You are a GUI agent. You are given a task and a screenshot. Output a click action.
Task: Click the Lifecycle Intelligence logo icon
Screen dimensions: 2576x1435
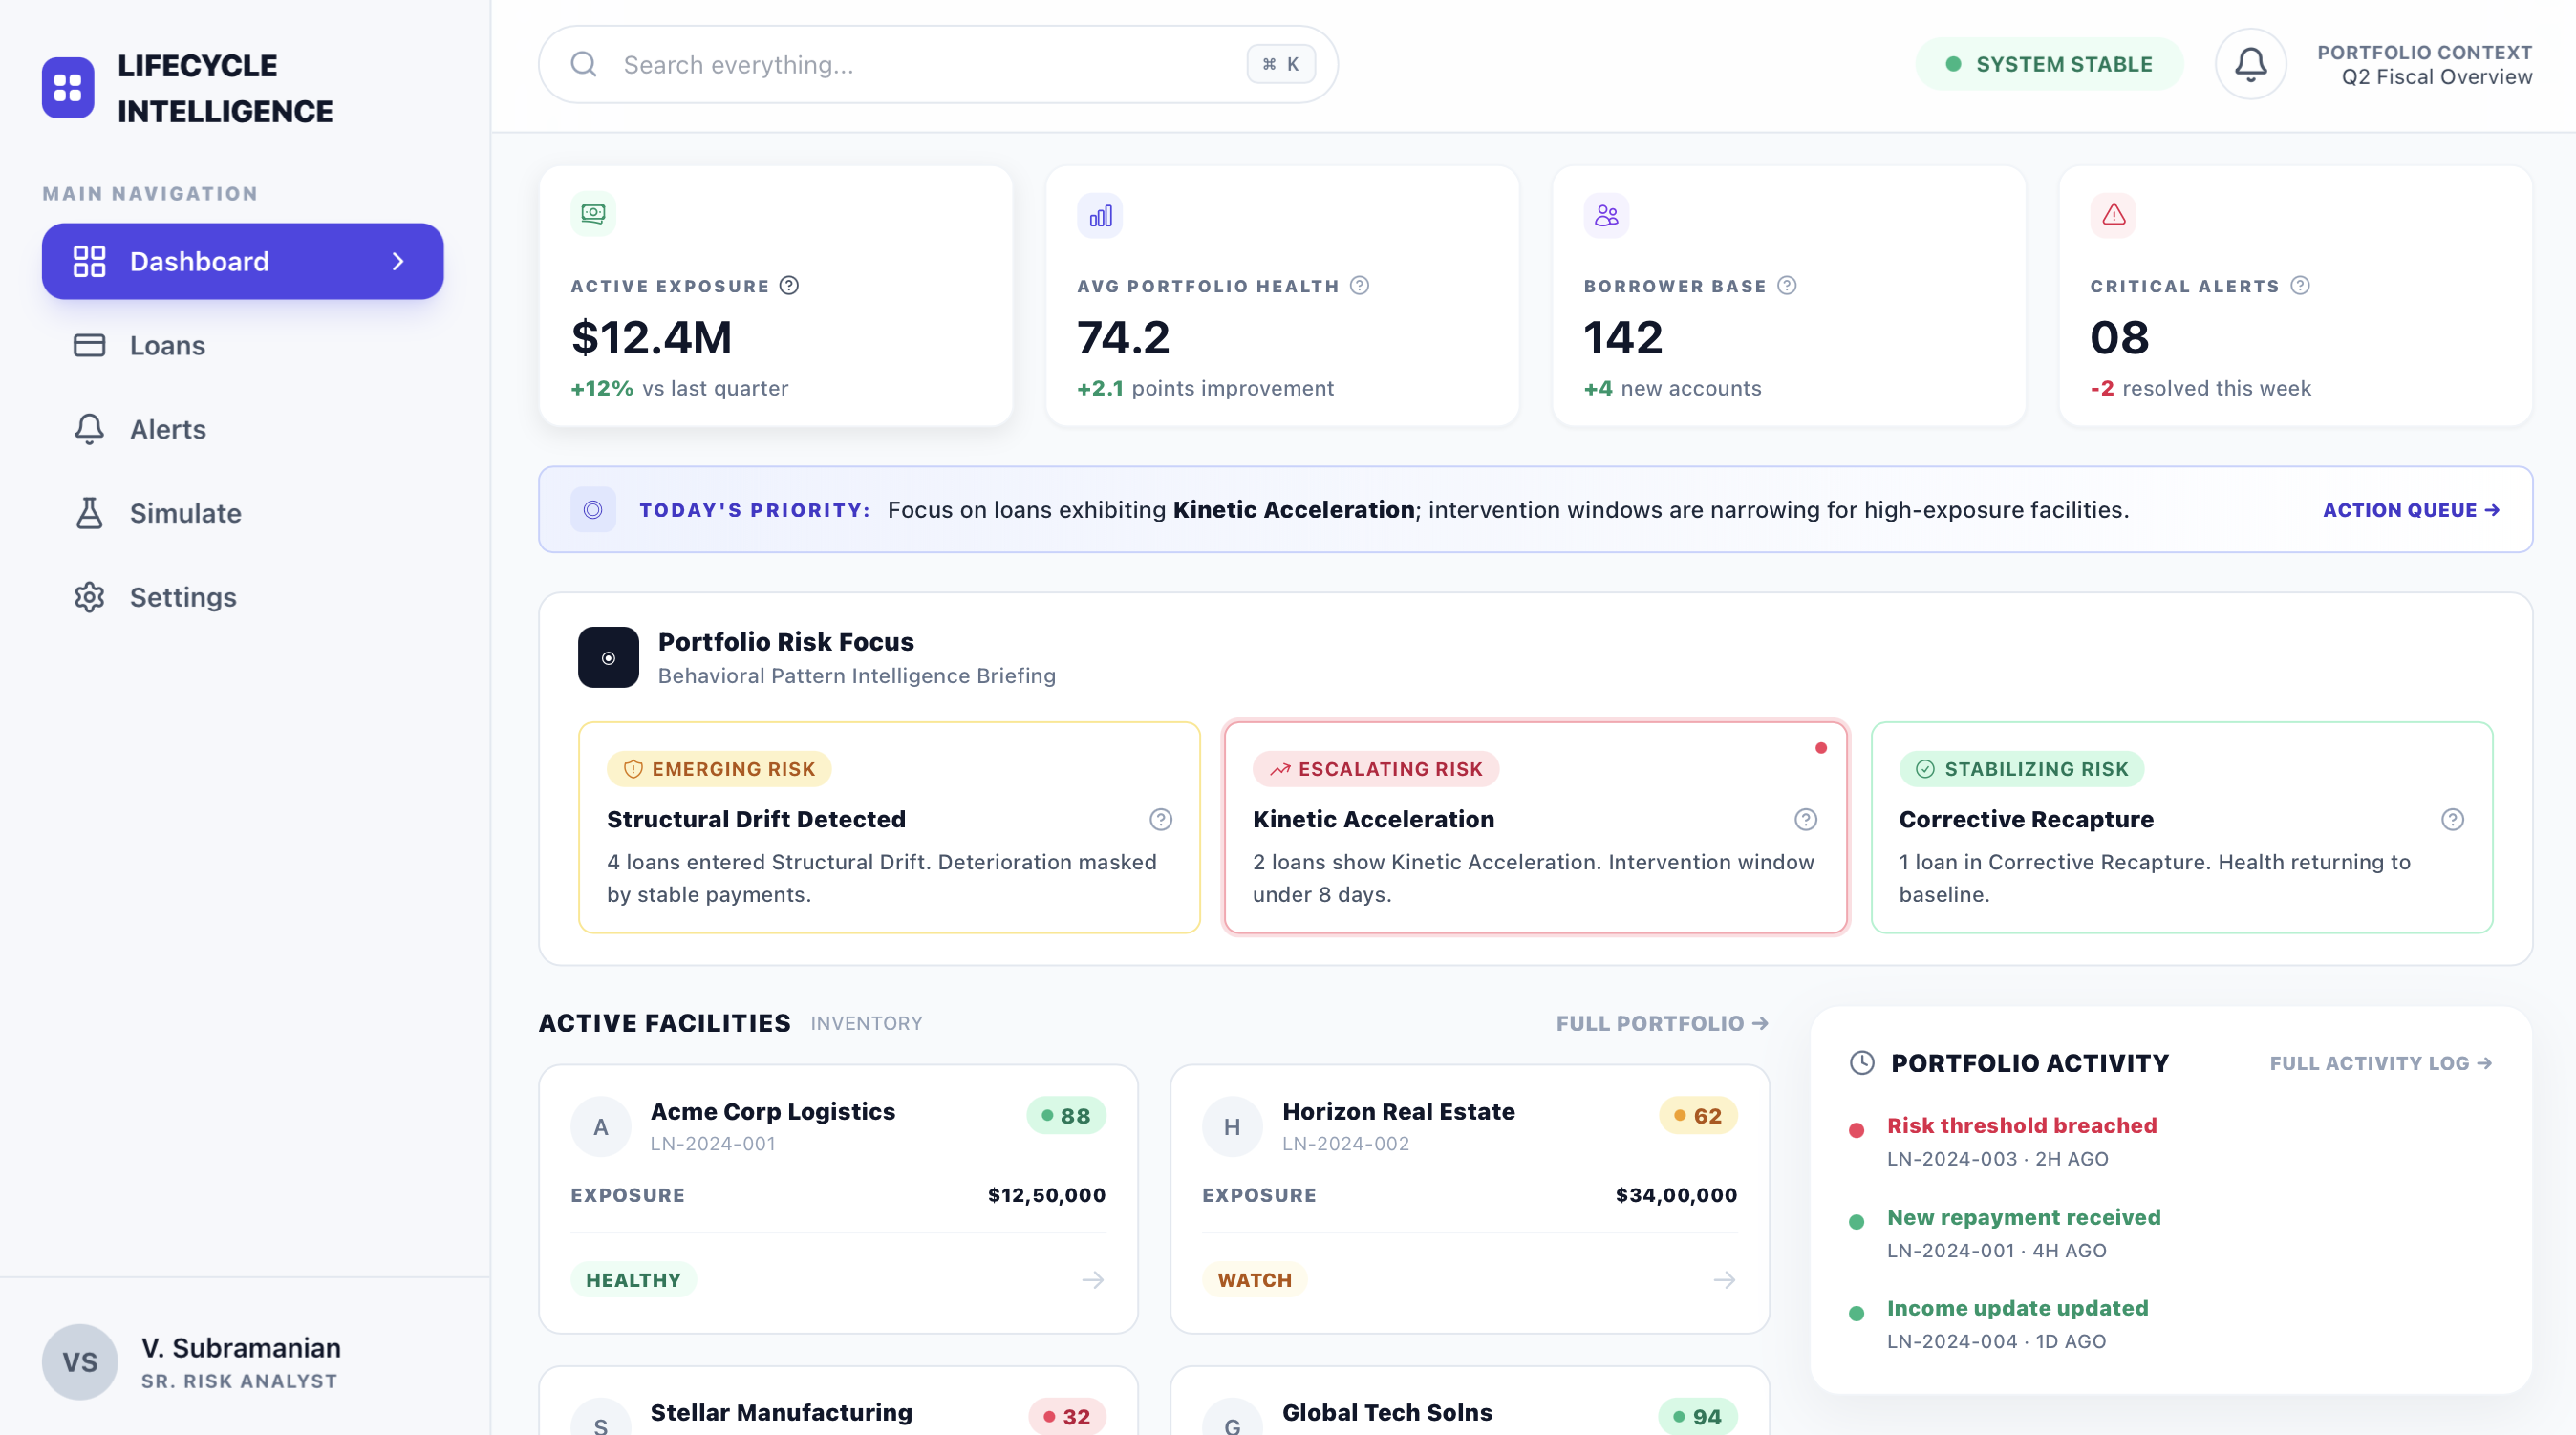(x=68, y=87)
